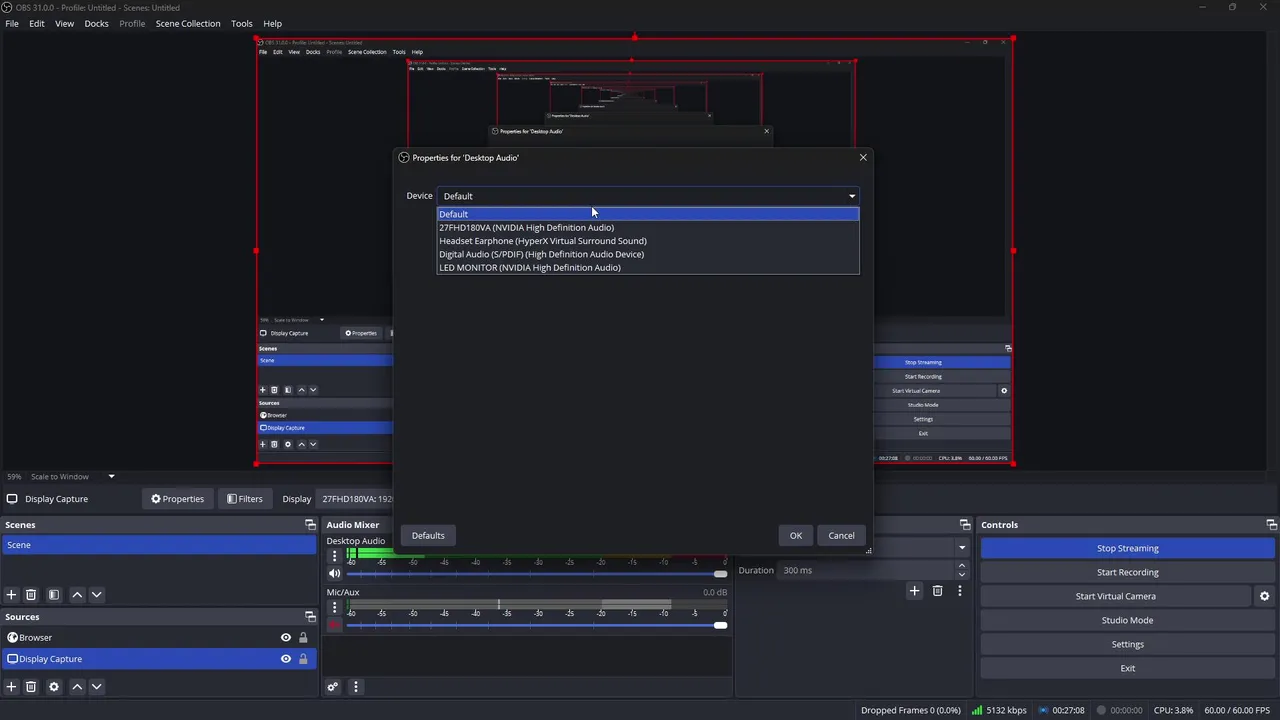
Task: Open the Tools menu
Action: click(242, 23)
